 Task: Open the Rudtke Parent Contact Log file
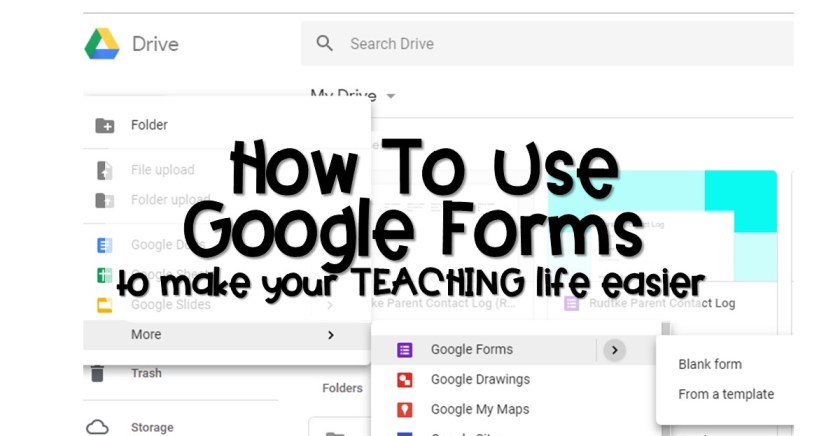650,304
